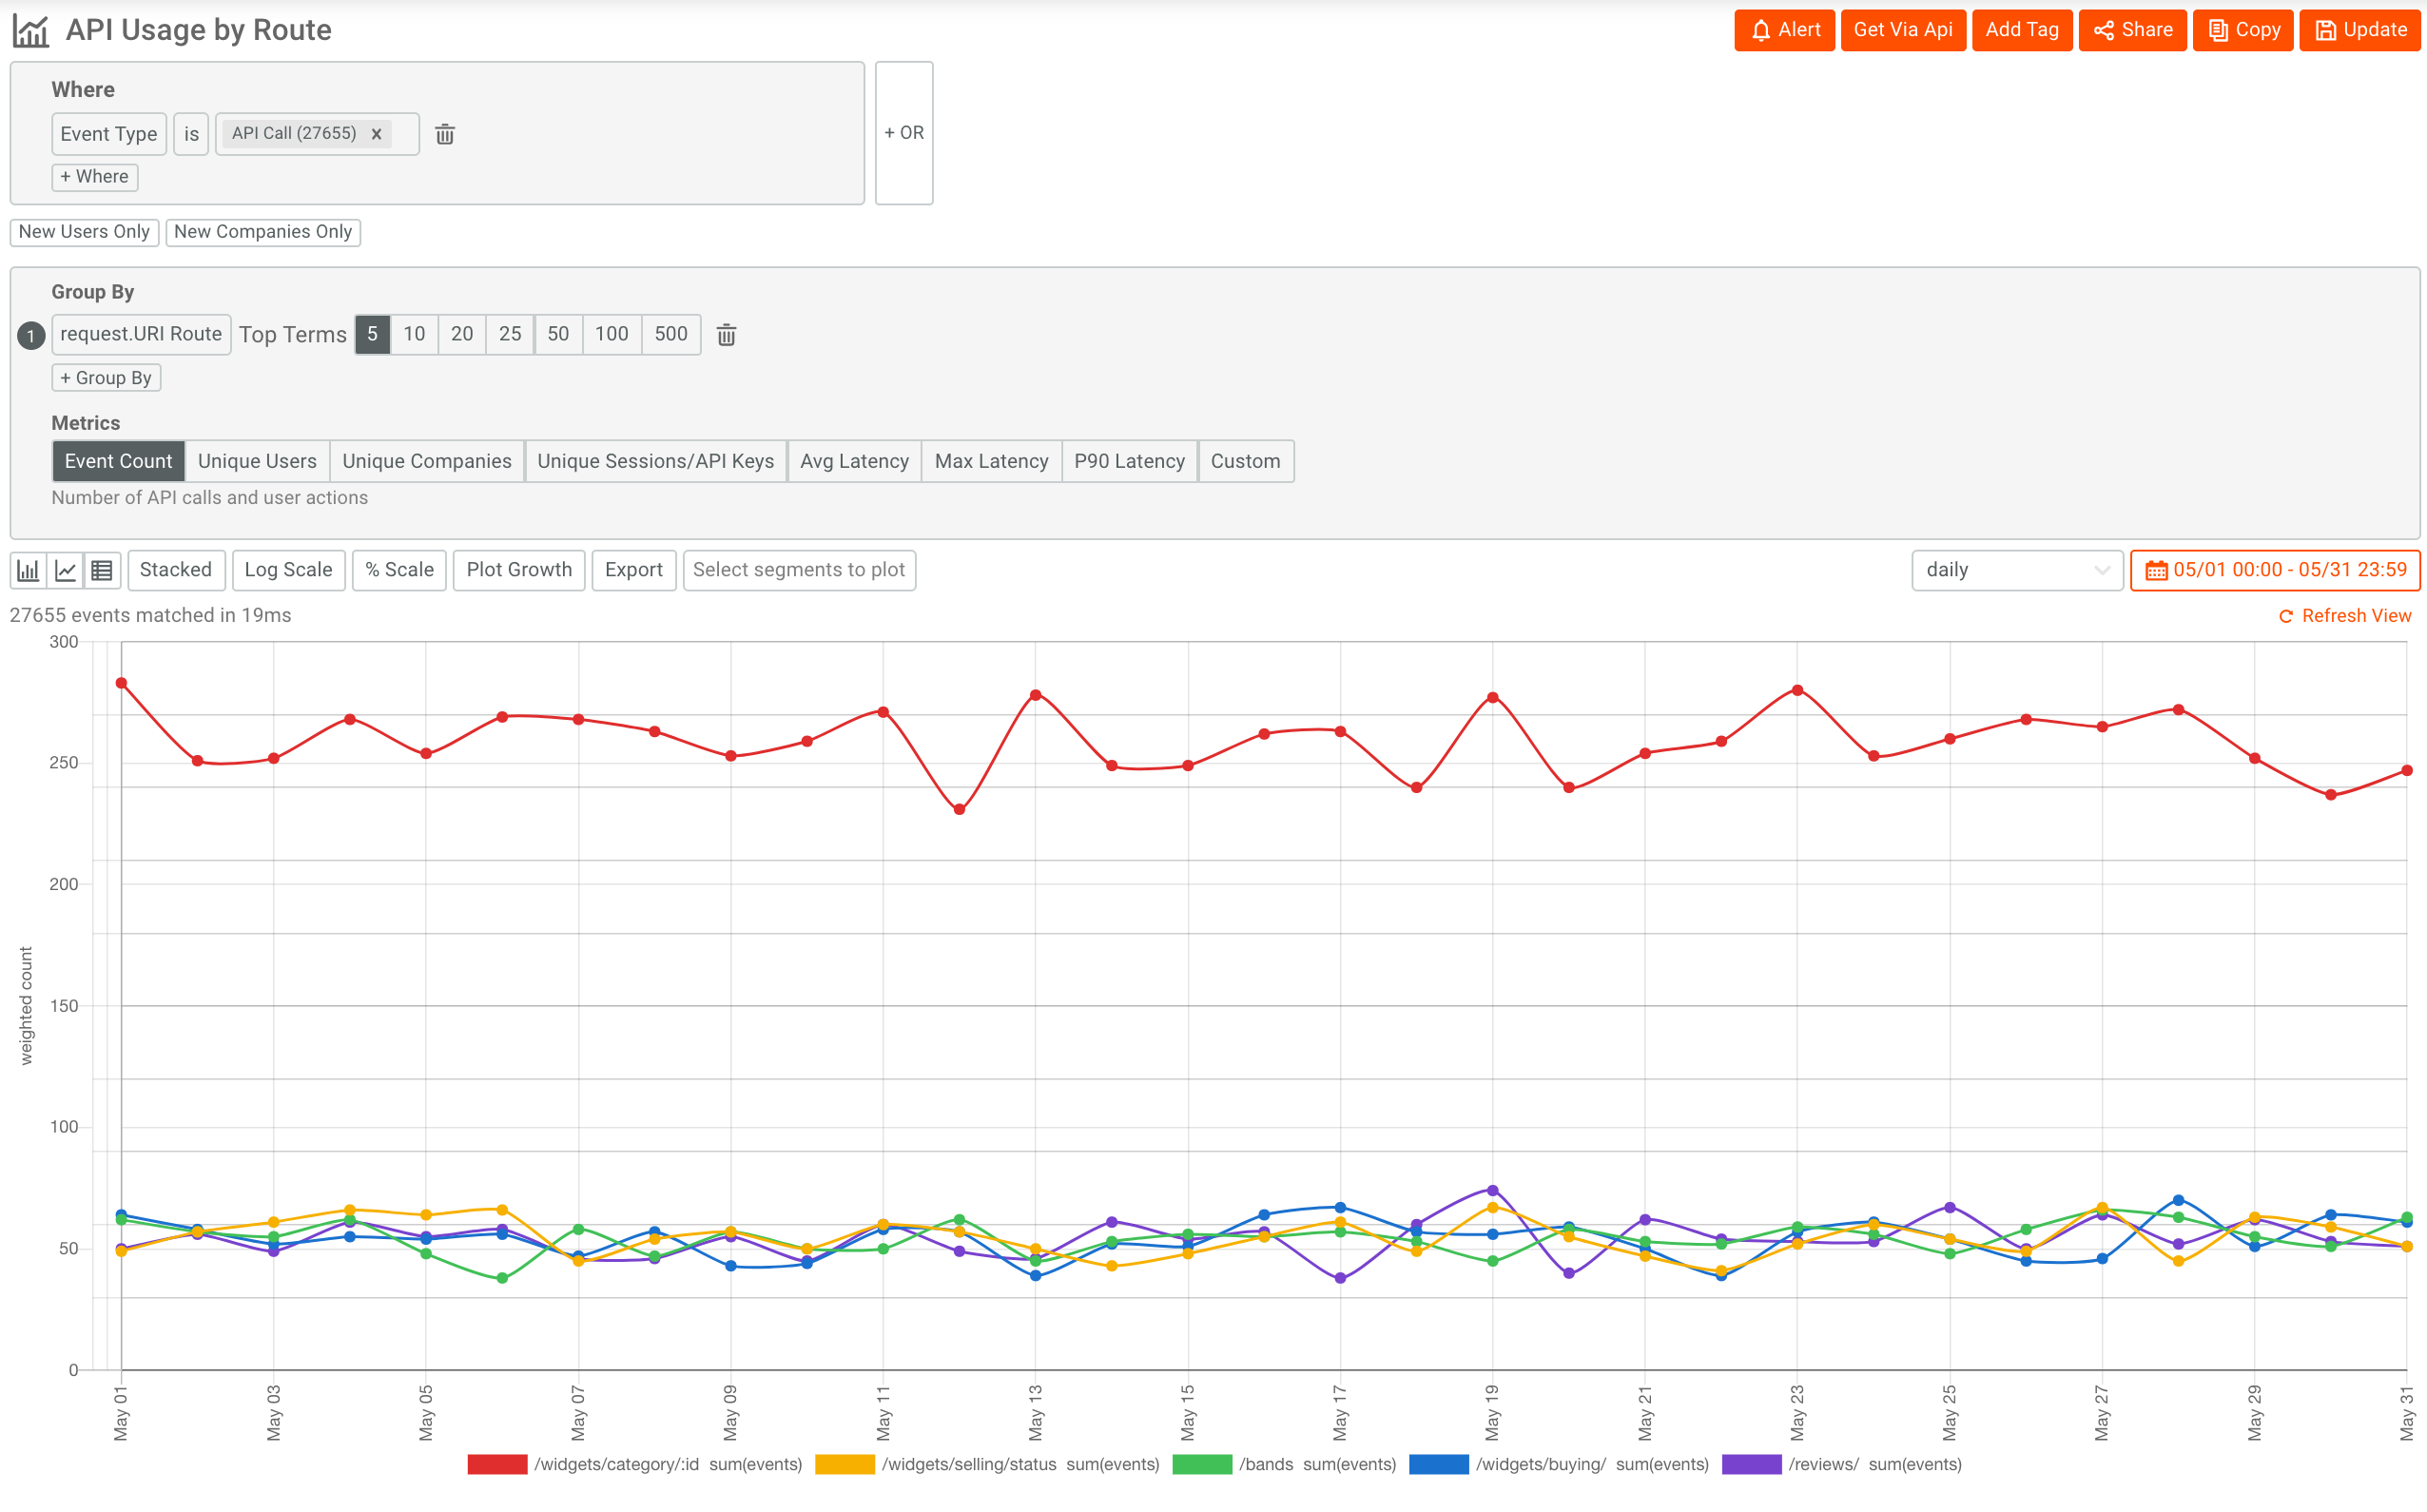Select the Max Latency metric
Viewport: 2427px width, 1512px height.
coord(991,461)
